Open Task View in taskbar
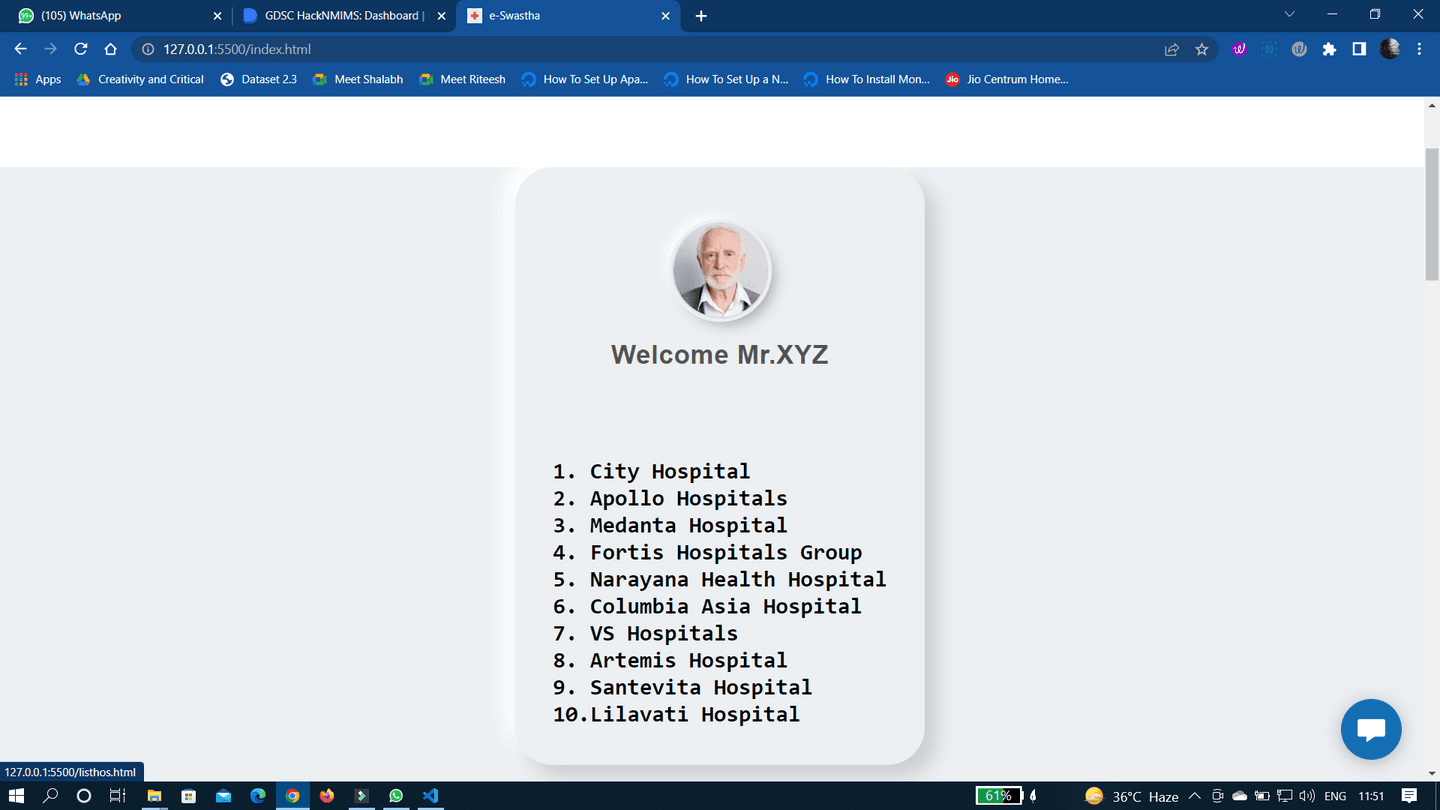 pos(118,796)
